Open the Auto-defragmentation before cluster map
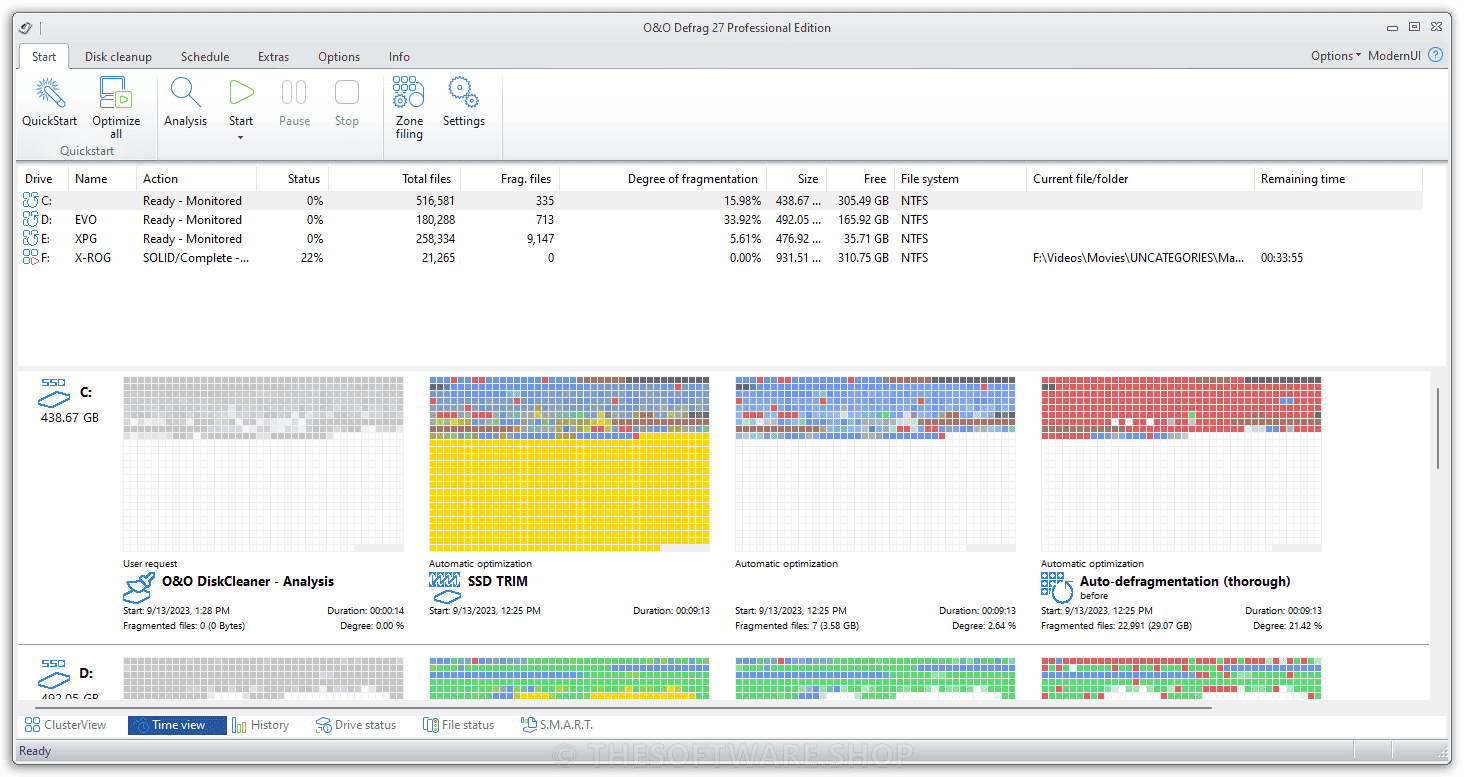The image size is (1464, 777). [x=1181, y=464]
